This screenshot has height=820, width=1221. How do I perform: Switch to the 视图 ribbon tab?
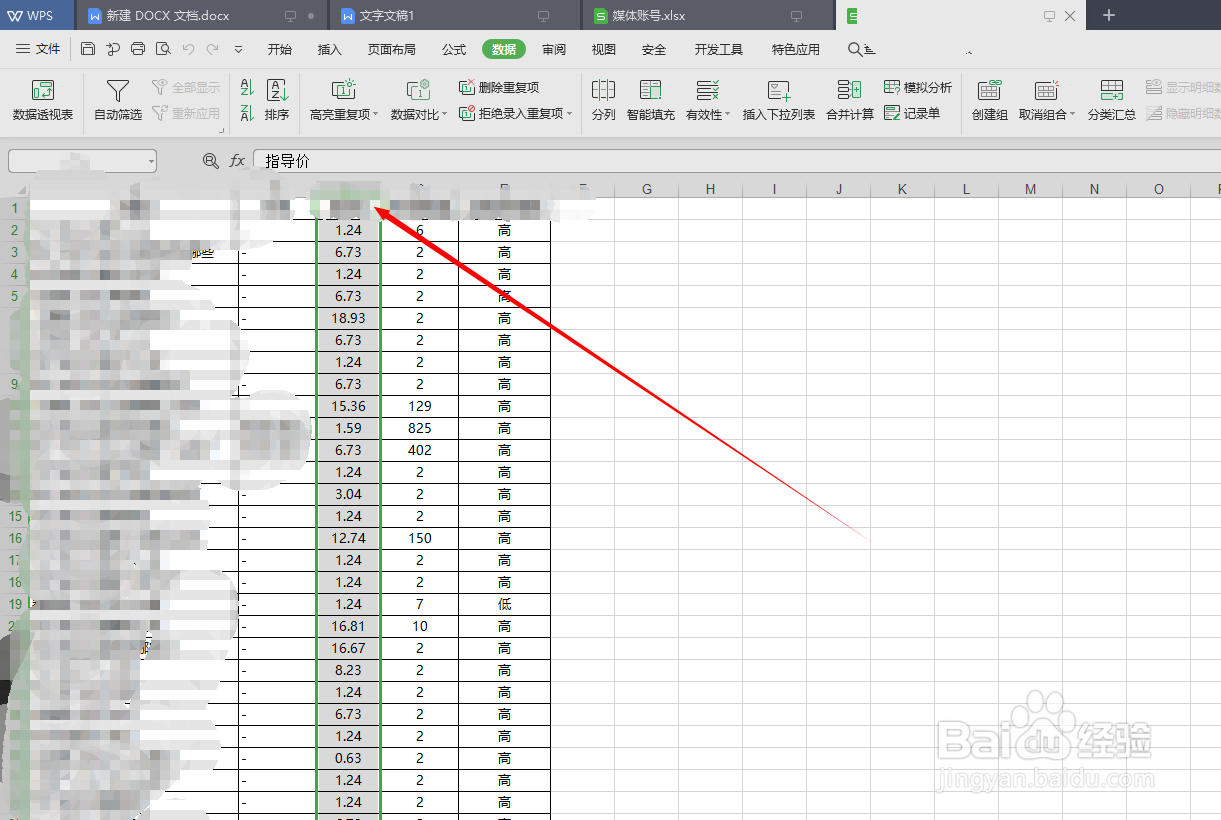[x=604, y=49]
